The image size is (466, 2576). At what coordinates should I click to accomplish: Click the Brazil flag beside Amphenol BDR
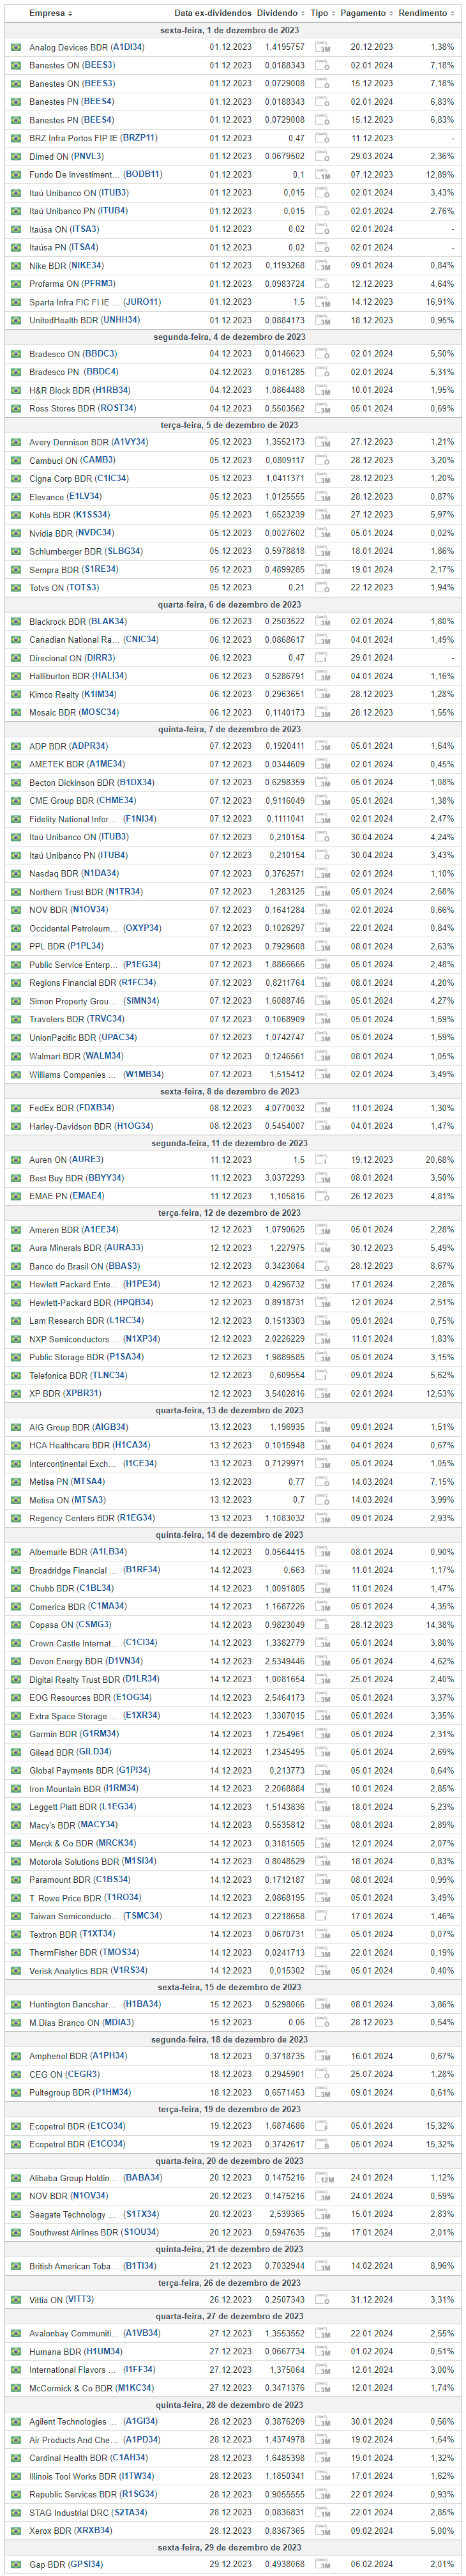coord(15,2056)
